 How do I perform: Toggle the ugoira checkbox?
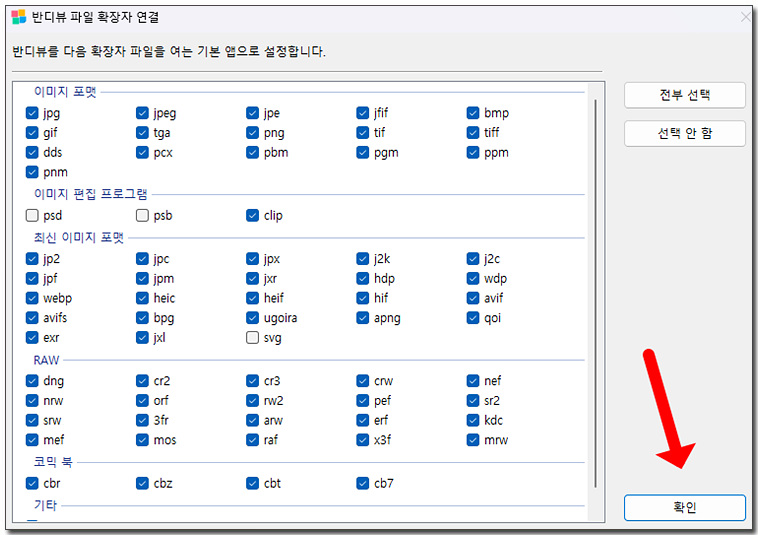[x=252, y=318]
